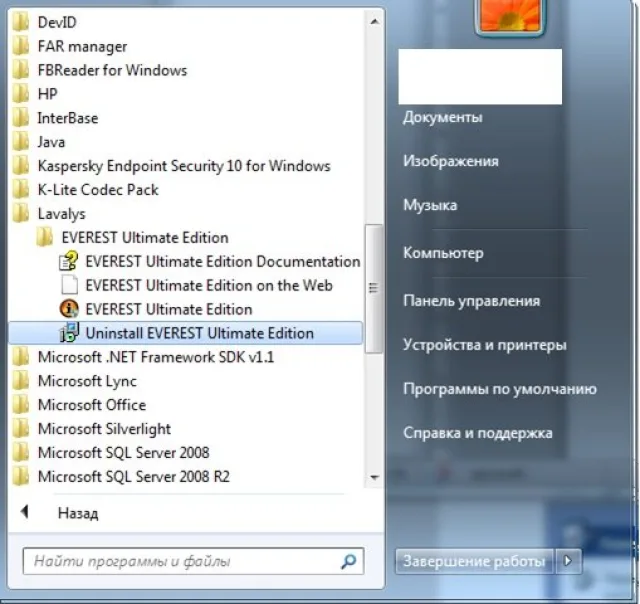
Task: Open the Документы link
Action: point(442,117)
